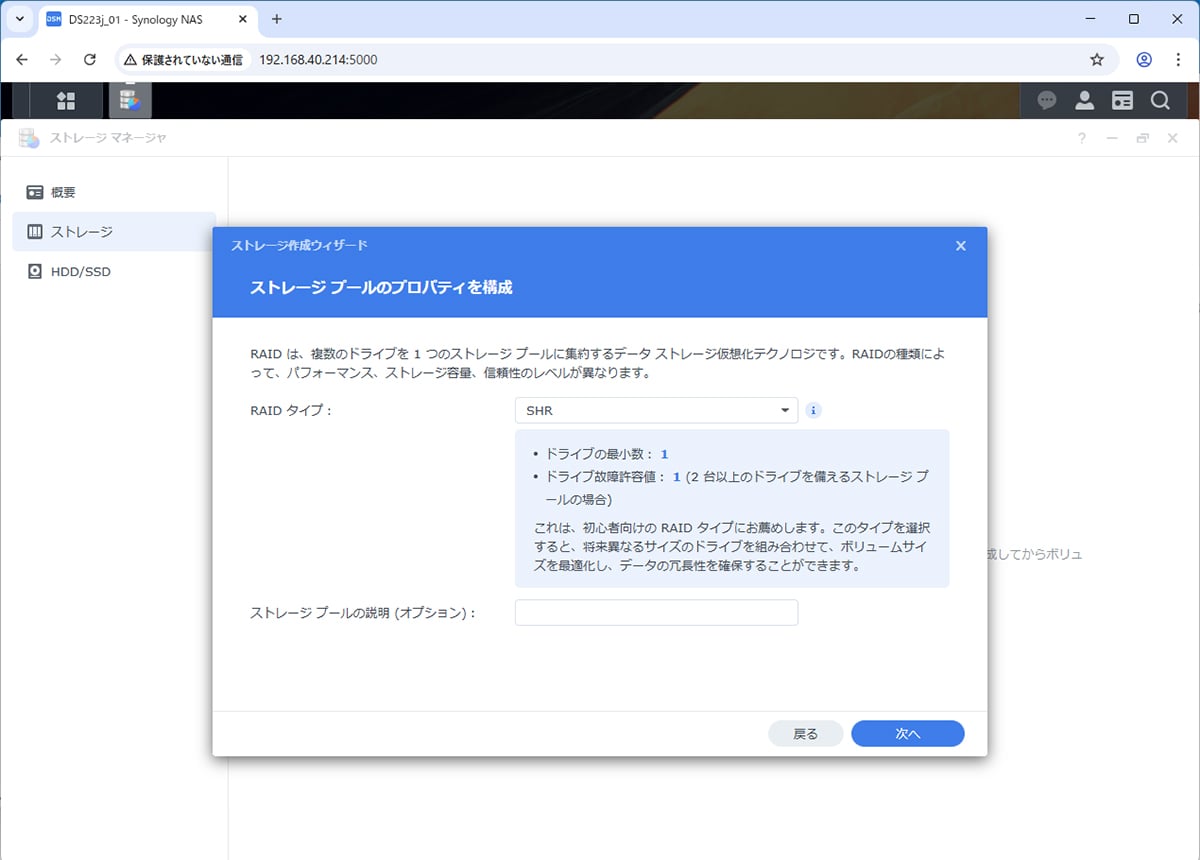Open the DSM main menu grid icon
The height and width of the screenshot is (860, 1200).
(x=66, y=100)
